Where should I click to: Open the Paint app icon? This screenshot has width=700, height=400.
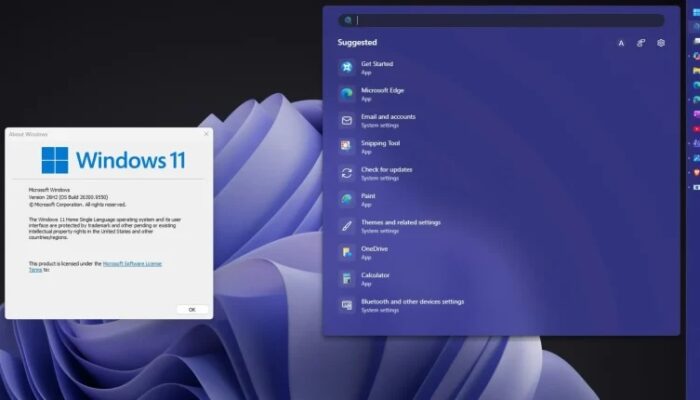[346, 199]
